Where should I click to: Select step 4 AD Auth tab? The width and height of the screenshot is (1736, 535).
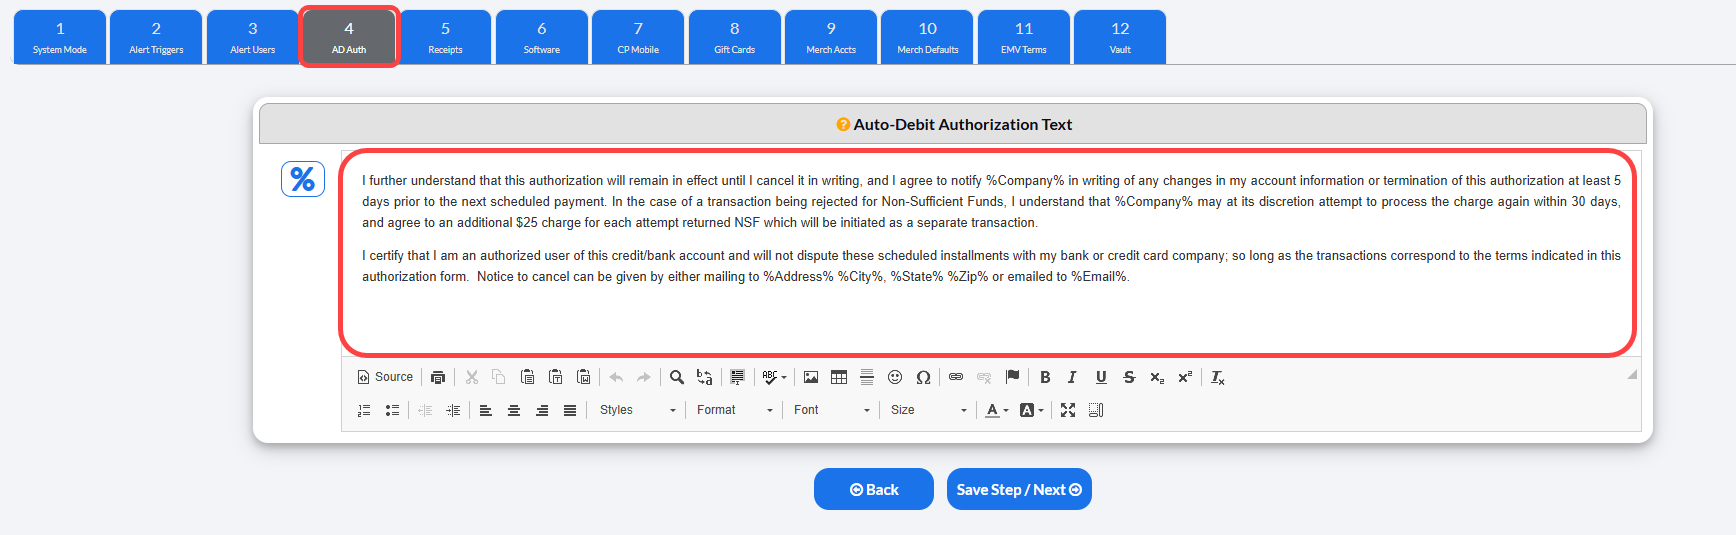[349, 37]
